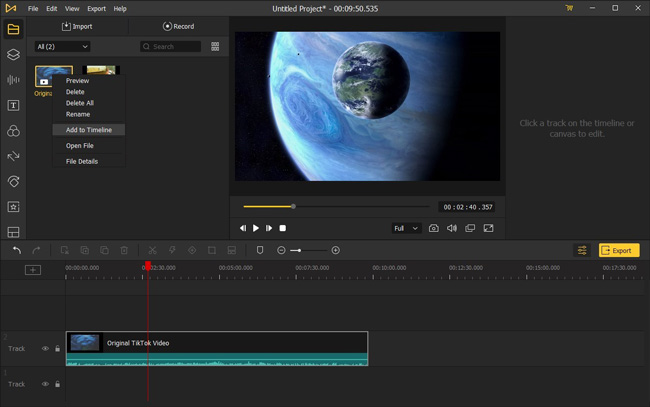The width and height of the screenshot is (650, 407).
Task: Open the Media folder panel in sidebar
Action: [13, 29]
